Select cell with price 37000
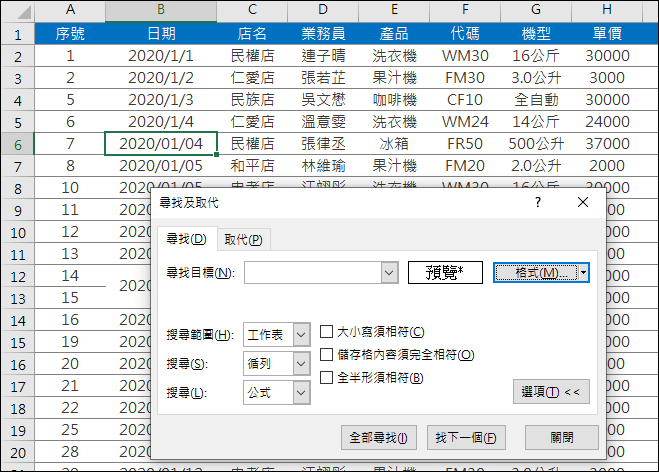This screenshot has width=659, height=472. point(607,144)
